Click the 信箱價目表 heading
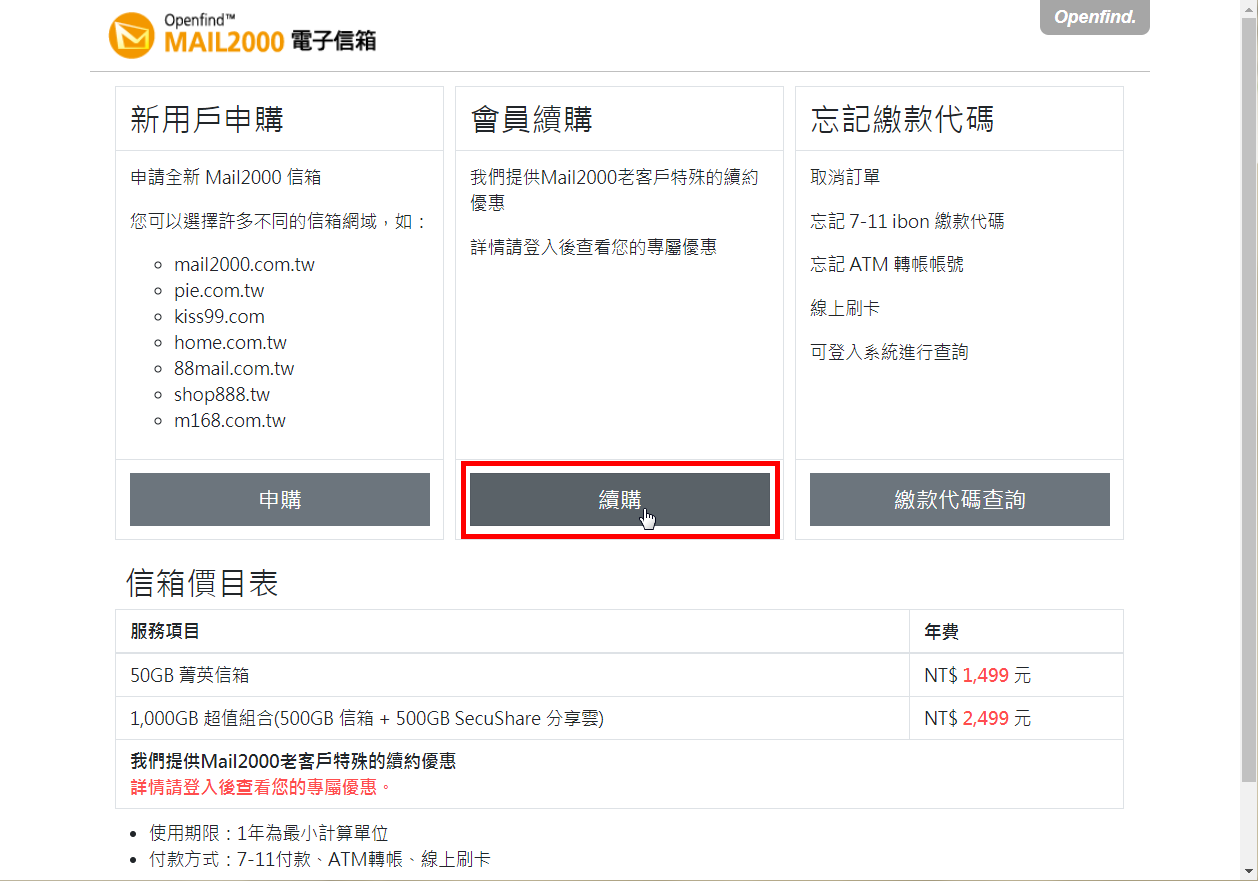The height and width of the screenshot is (881, 1258). point(202,583)
